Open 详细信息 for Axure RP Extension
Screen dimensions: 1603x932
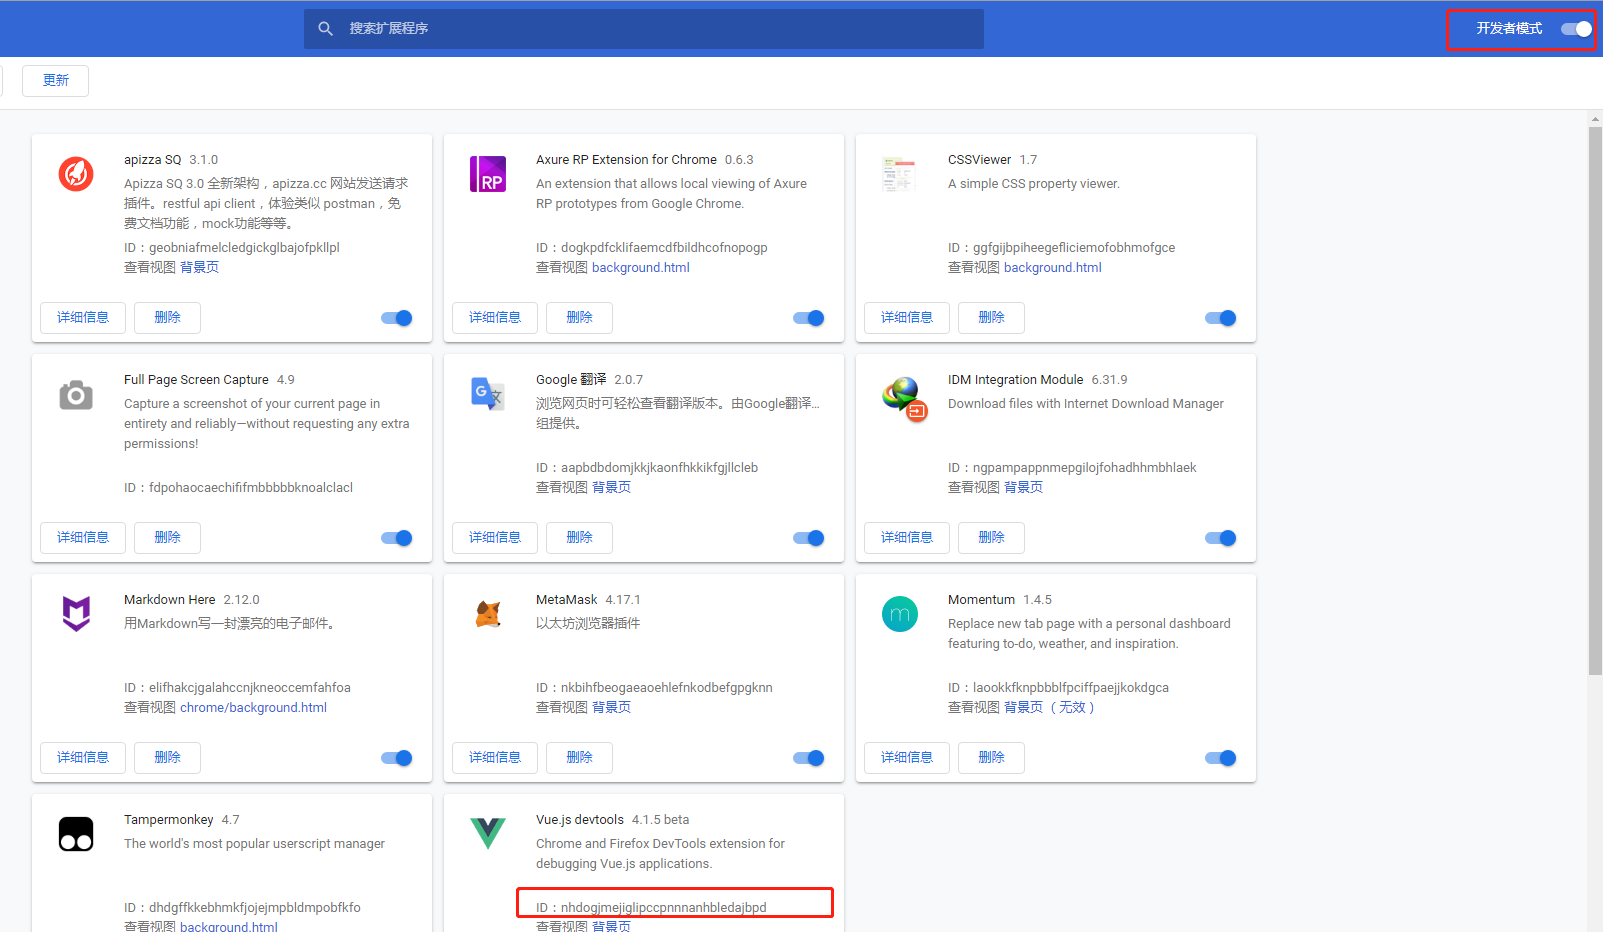click(x=495, y=318)
